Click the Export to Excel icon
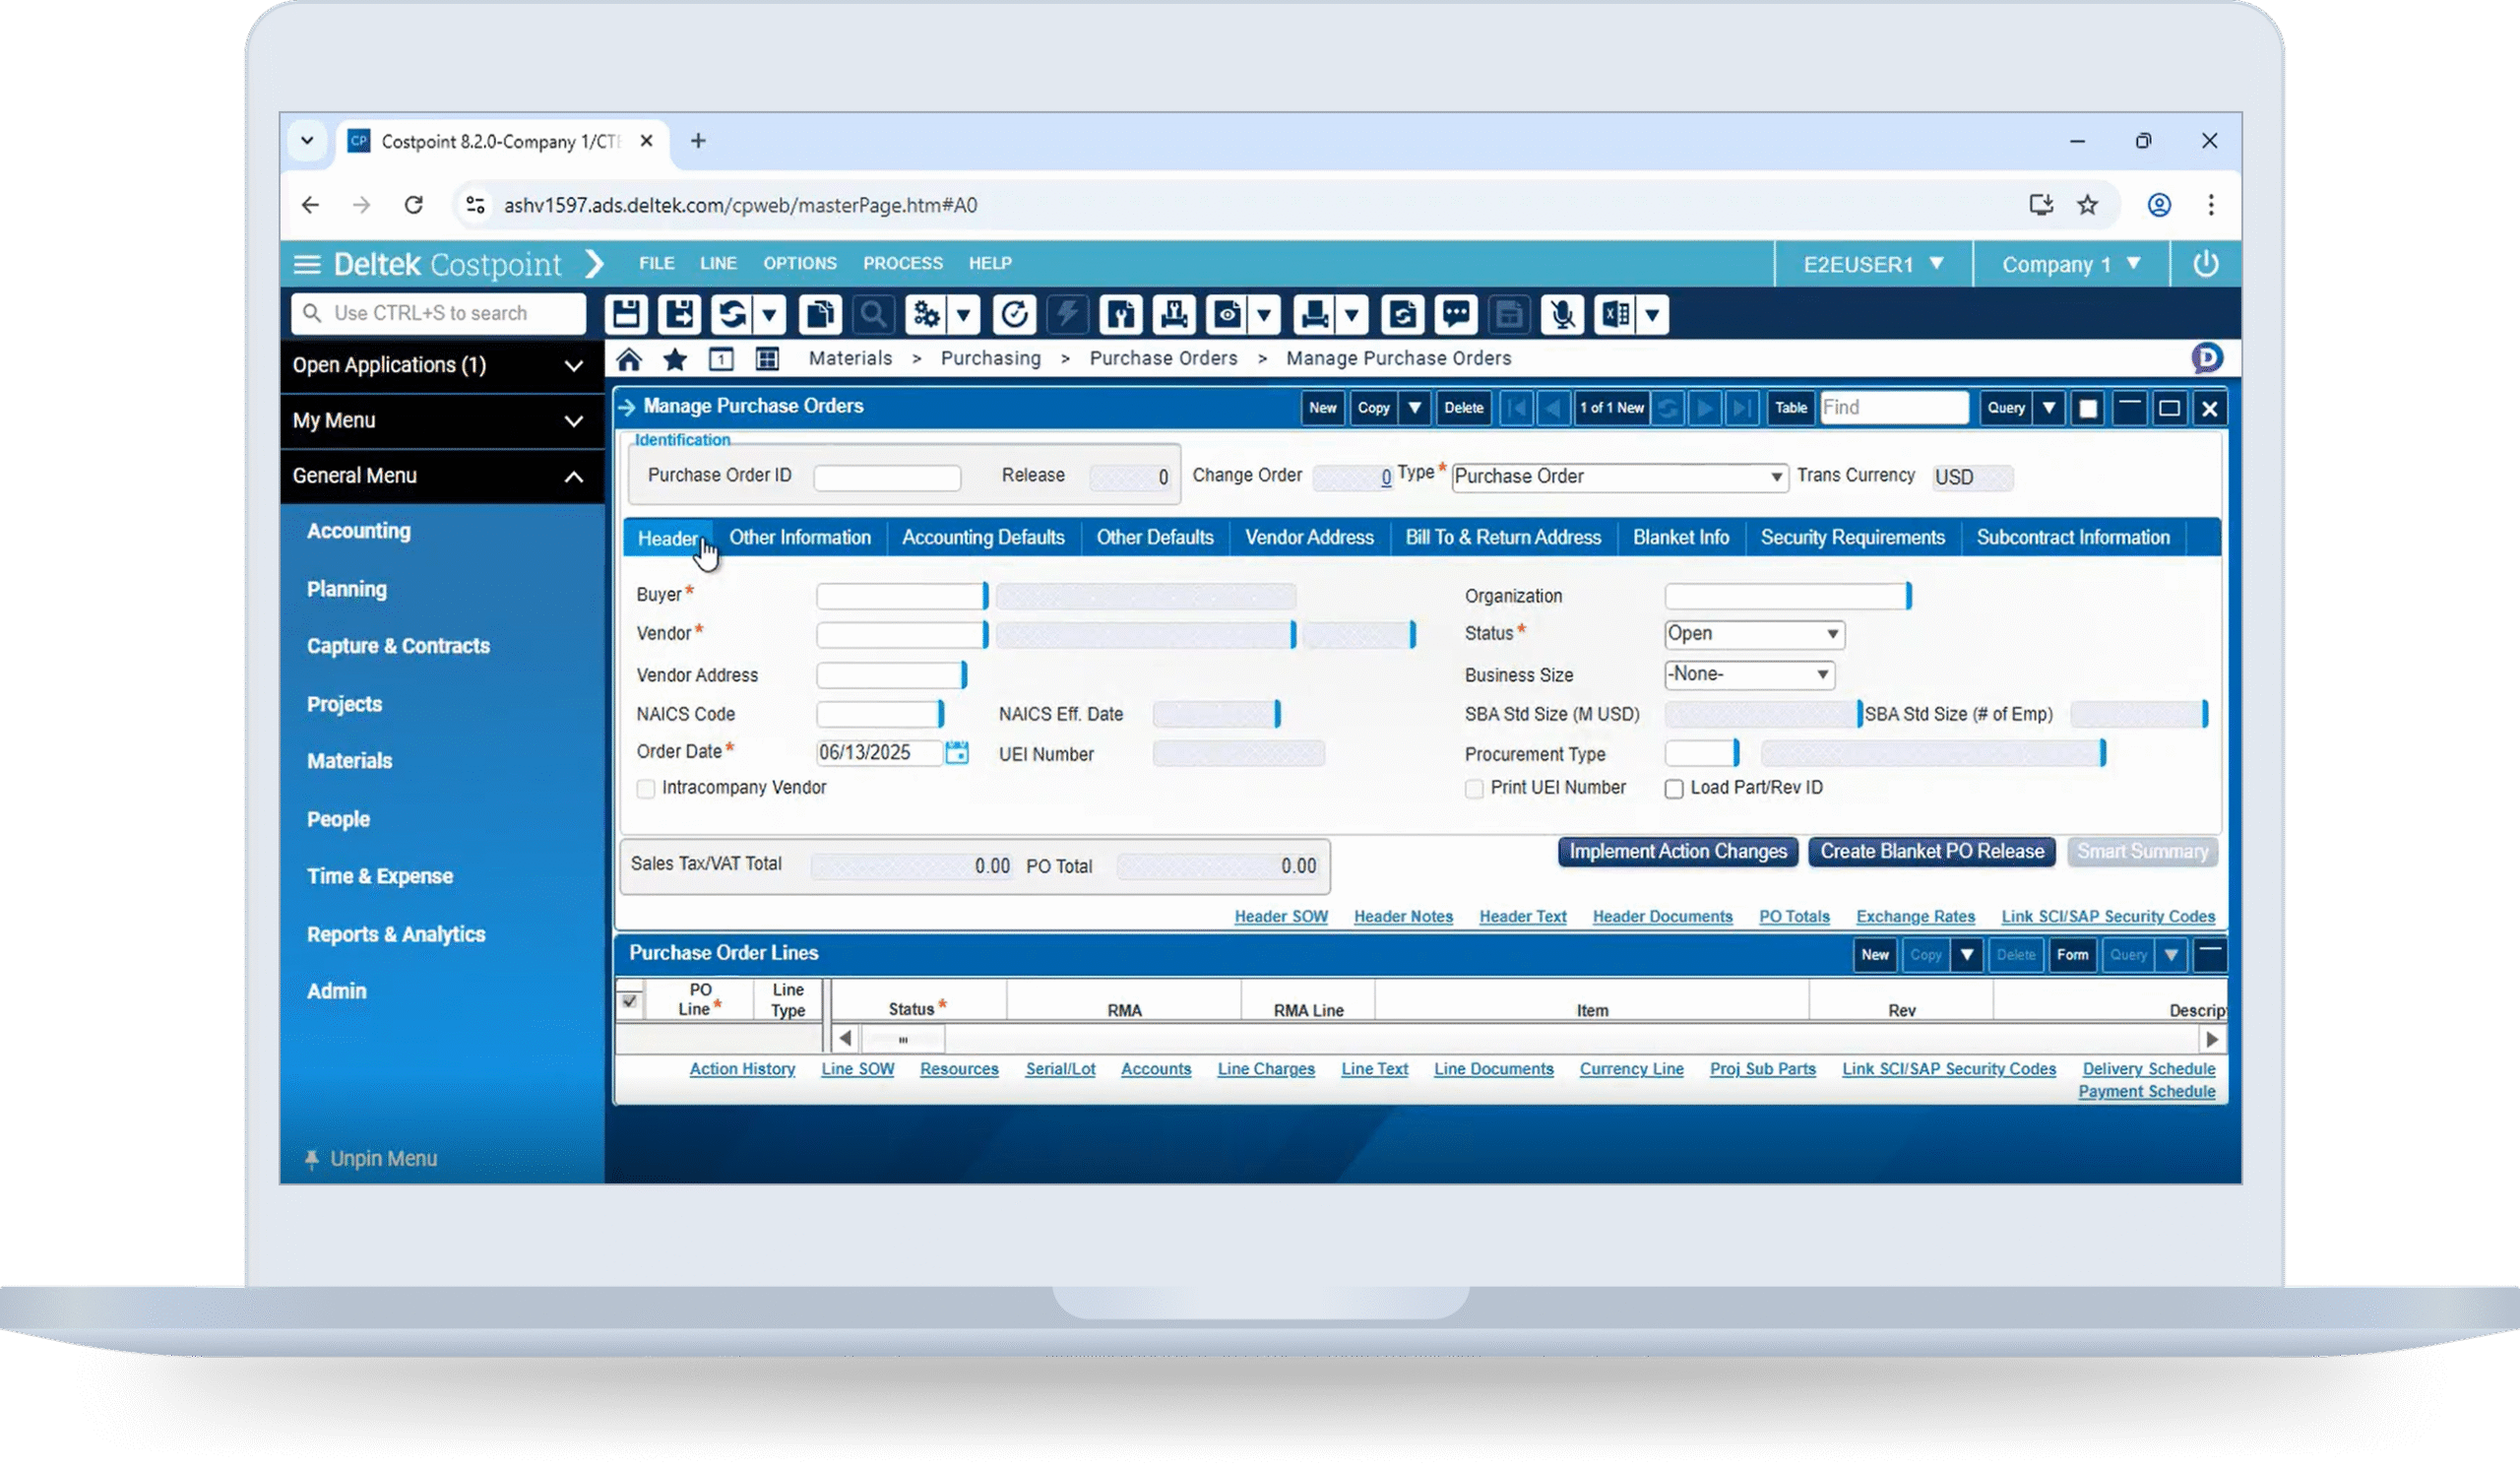 [1615, 314]
